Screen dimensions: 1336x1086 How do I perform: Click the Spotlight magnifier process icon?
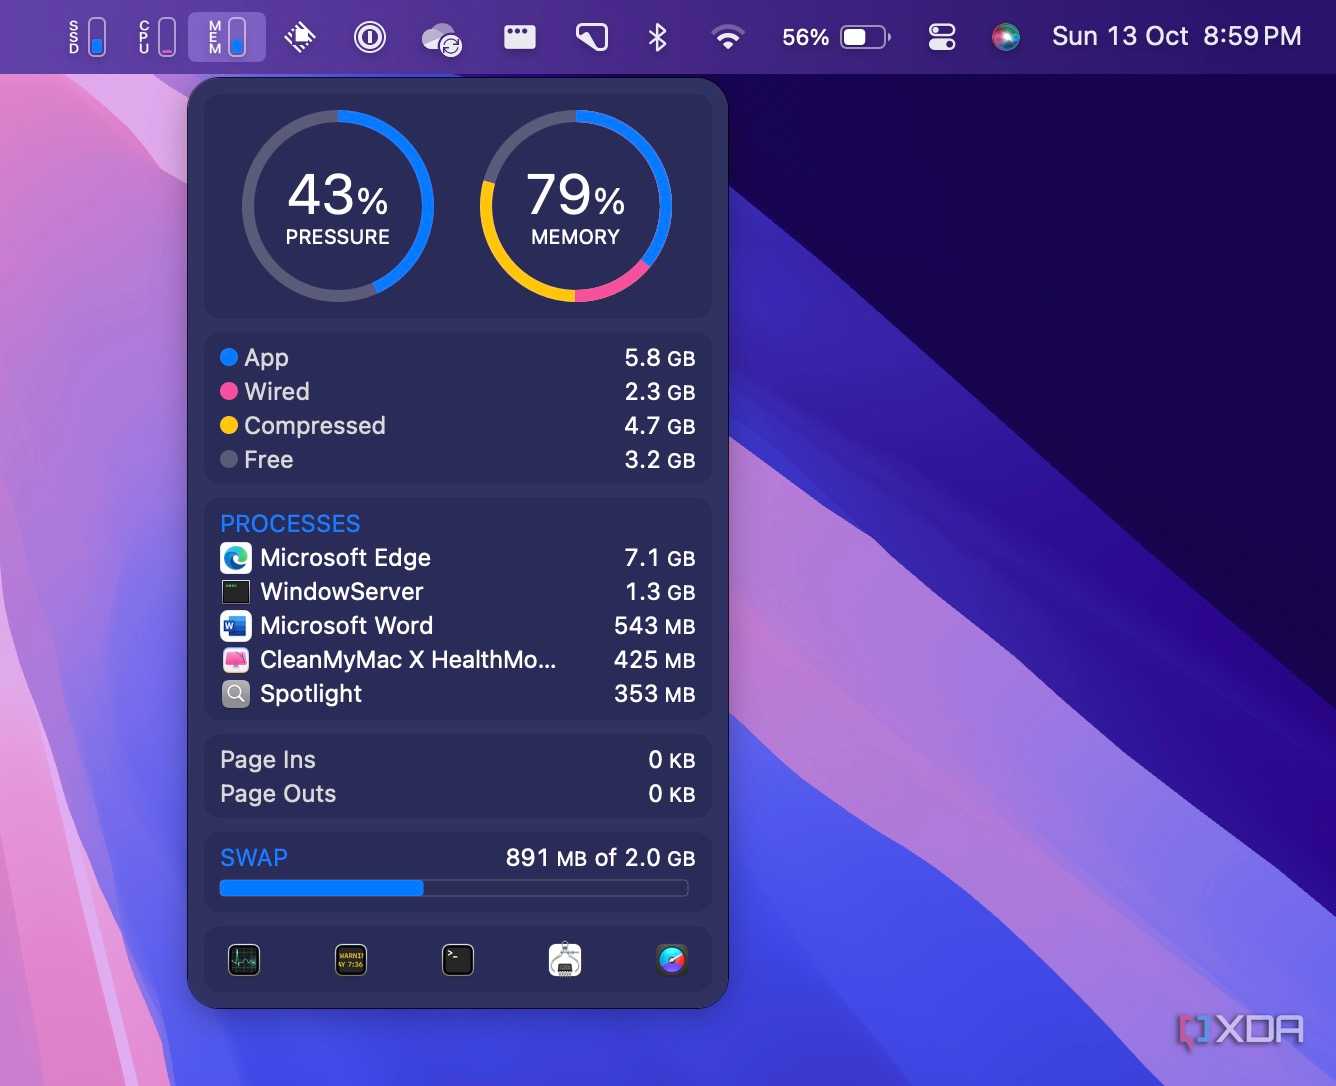[236, 694]
